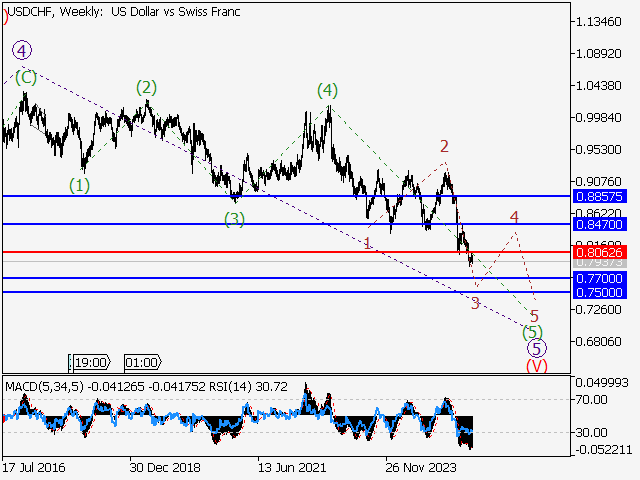Select the red wave 2 label

[444, 147]
